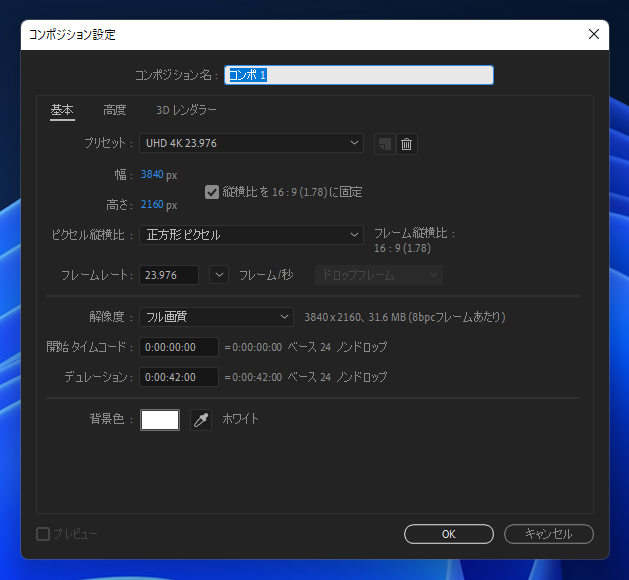Open the white 背景色 swatch
The height and width of the screenshot is (580, 629).
click(x=160, y=420)
